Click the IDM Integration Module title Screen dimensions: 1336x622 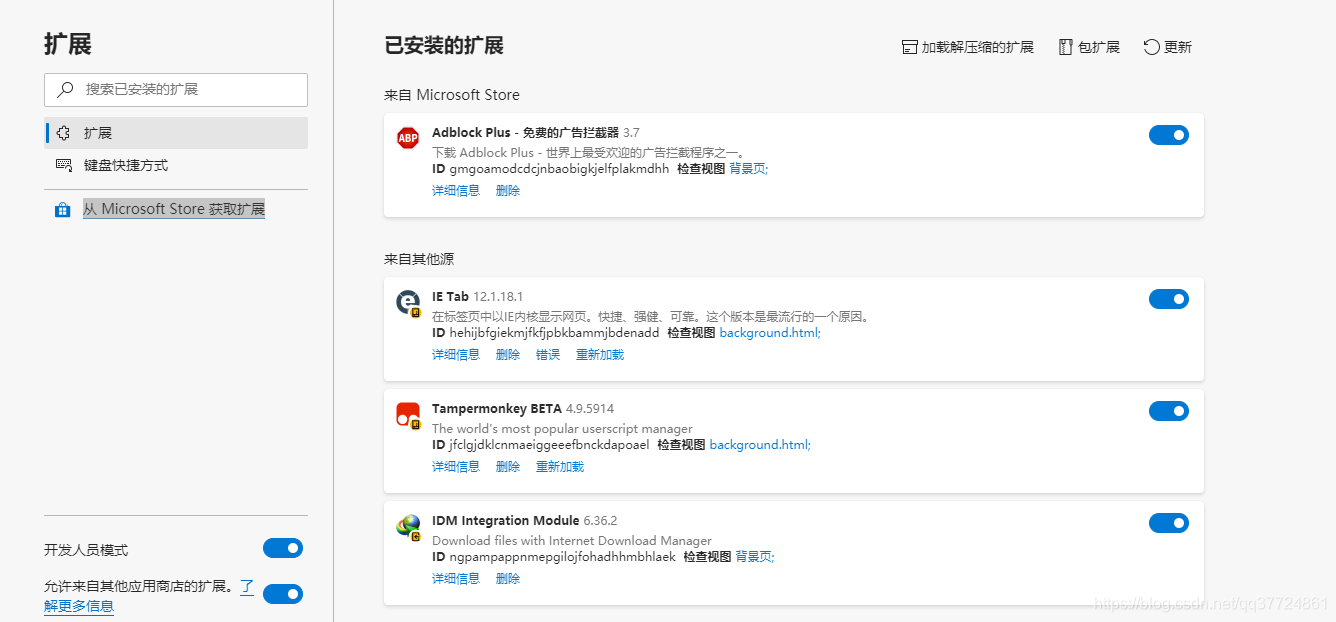click(506, 520)
